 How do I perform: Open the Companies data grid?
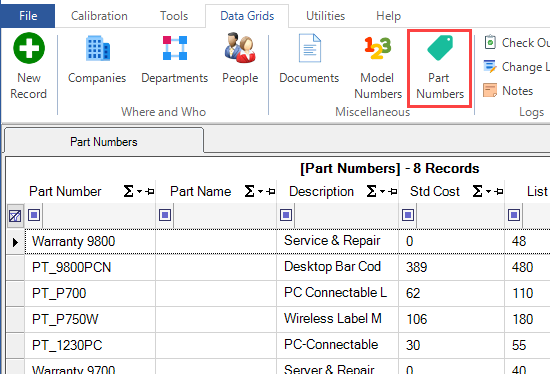click(97, 60)
